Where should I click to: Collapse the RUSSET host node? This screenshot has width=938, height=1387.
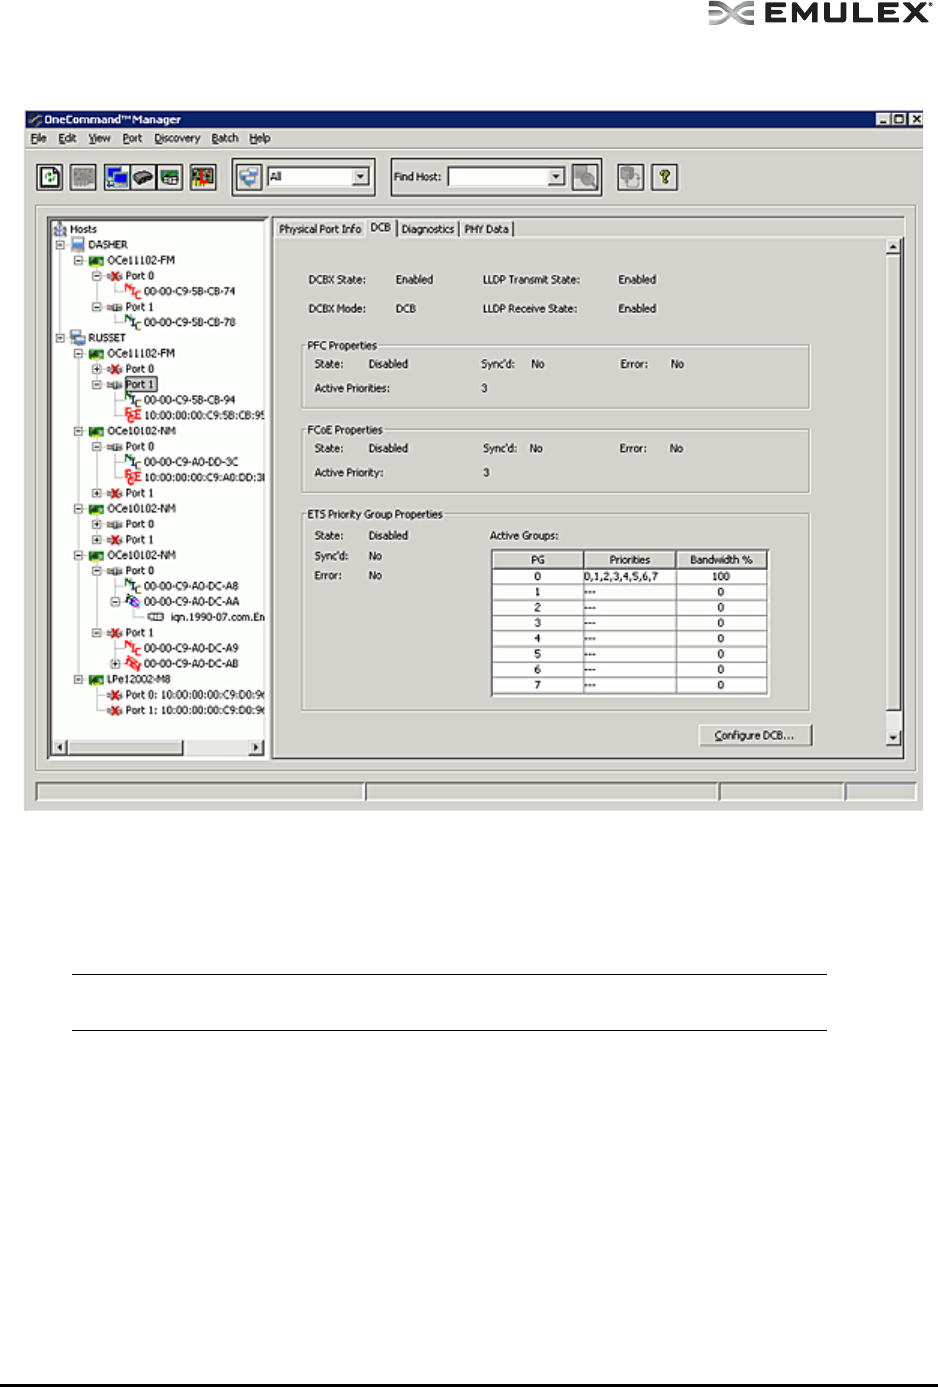(60, 338)
